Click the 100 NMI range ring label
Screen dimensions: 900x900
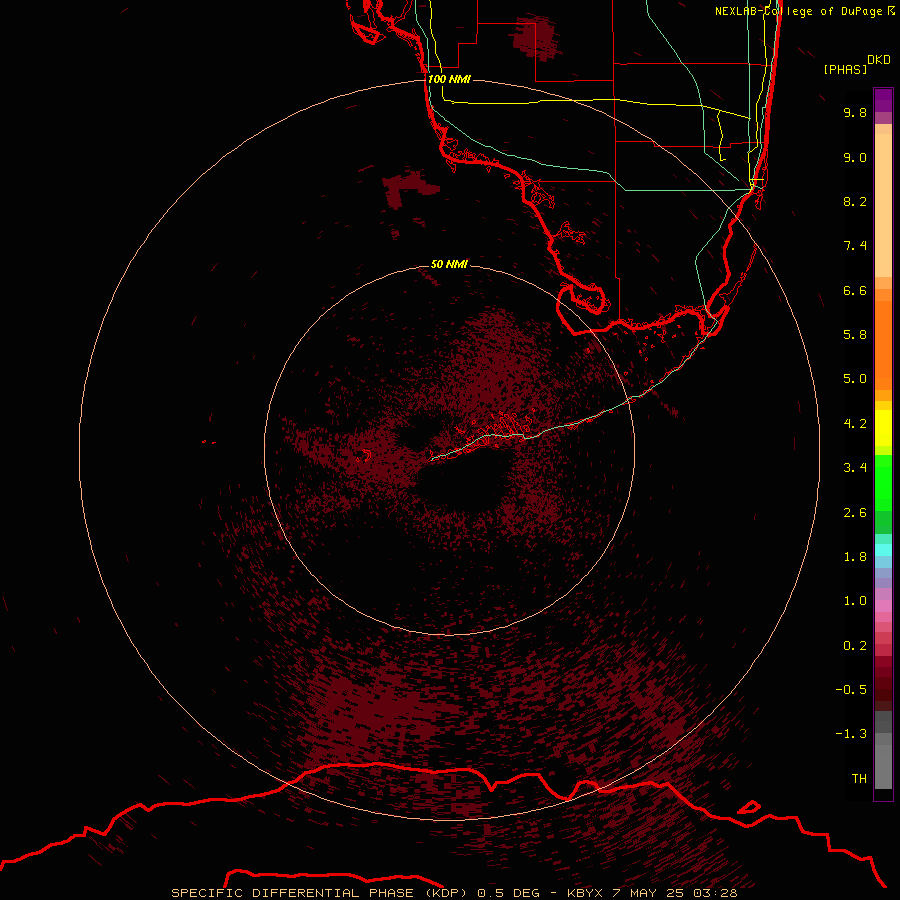coord(449,79)
